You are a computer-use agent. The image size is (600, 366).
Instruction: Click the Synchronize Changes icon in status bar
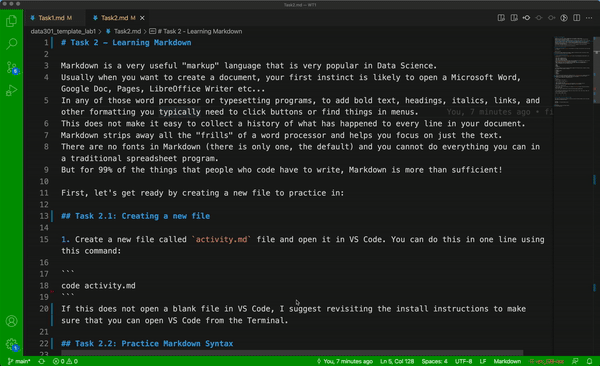tap(41, 361)
